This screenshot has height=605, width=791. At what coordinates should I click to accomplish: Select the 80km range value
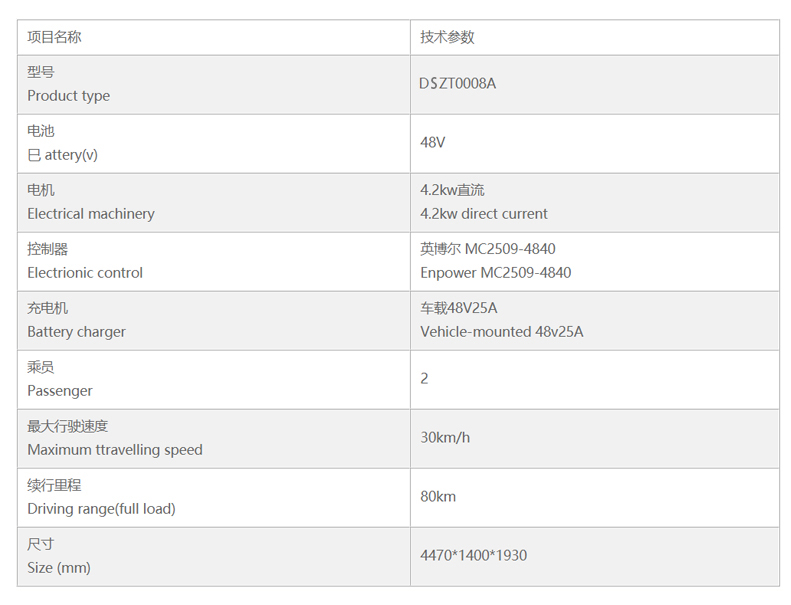pyautogui.click(x=438, y=497)
